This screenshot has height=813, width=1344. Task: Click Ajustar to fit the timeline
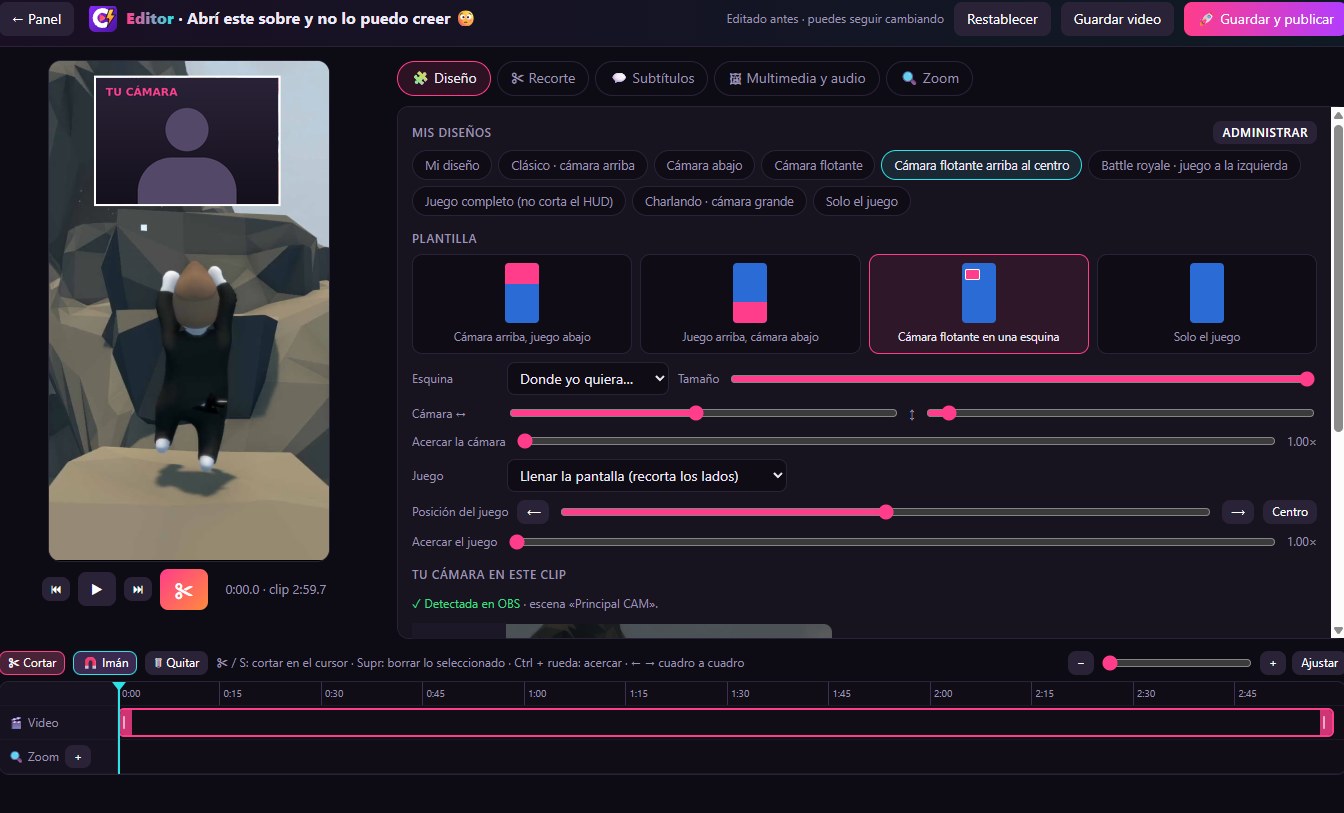coord(1319,663)
